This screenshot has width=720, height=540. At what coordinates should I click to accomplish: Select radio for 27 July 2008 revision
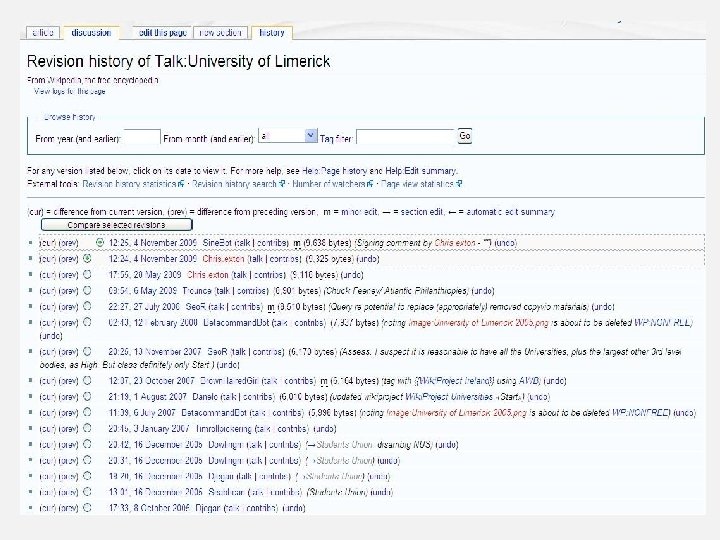point(87,306)
